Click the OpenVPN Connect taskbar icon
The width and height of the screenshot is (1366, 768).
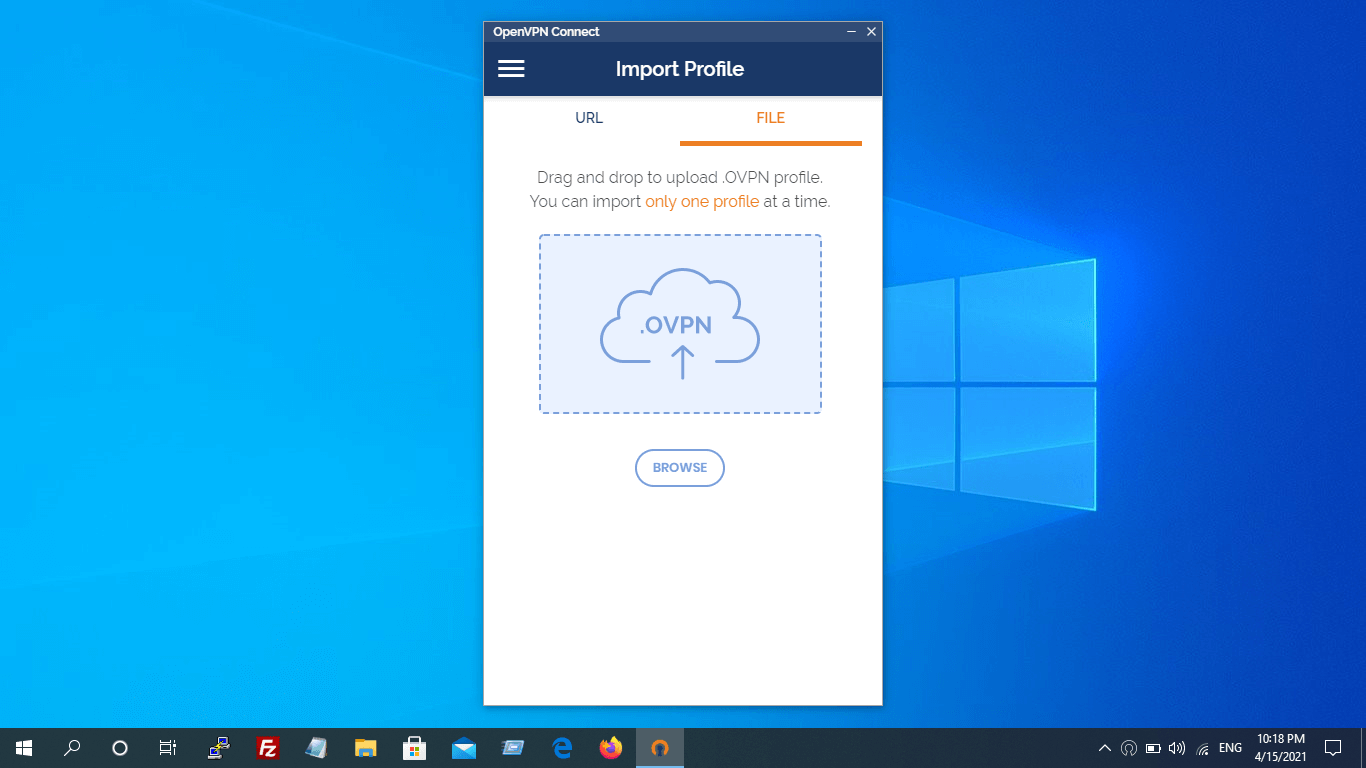tap(660, 748)
